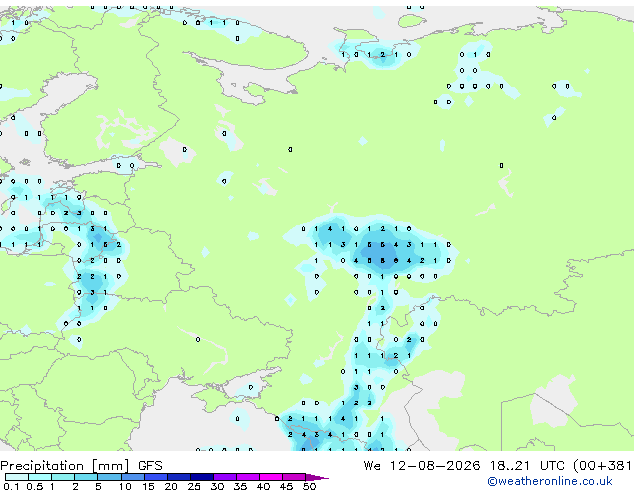
Task: Click the legend value '0.5'
Action: click(35, 486)
